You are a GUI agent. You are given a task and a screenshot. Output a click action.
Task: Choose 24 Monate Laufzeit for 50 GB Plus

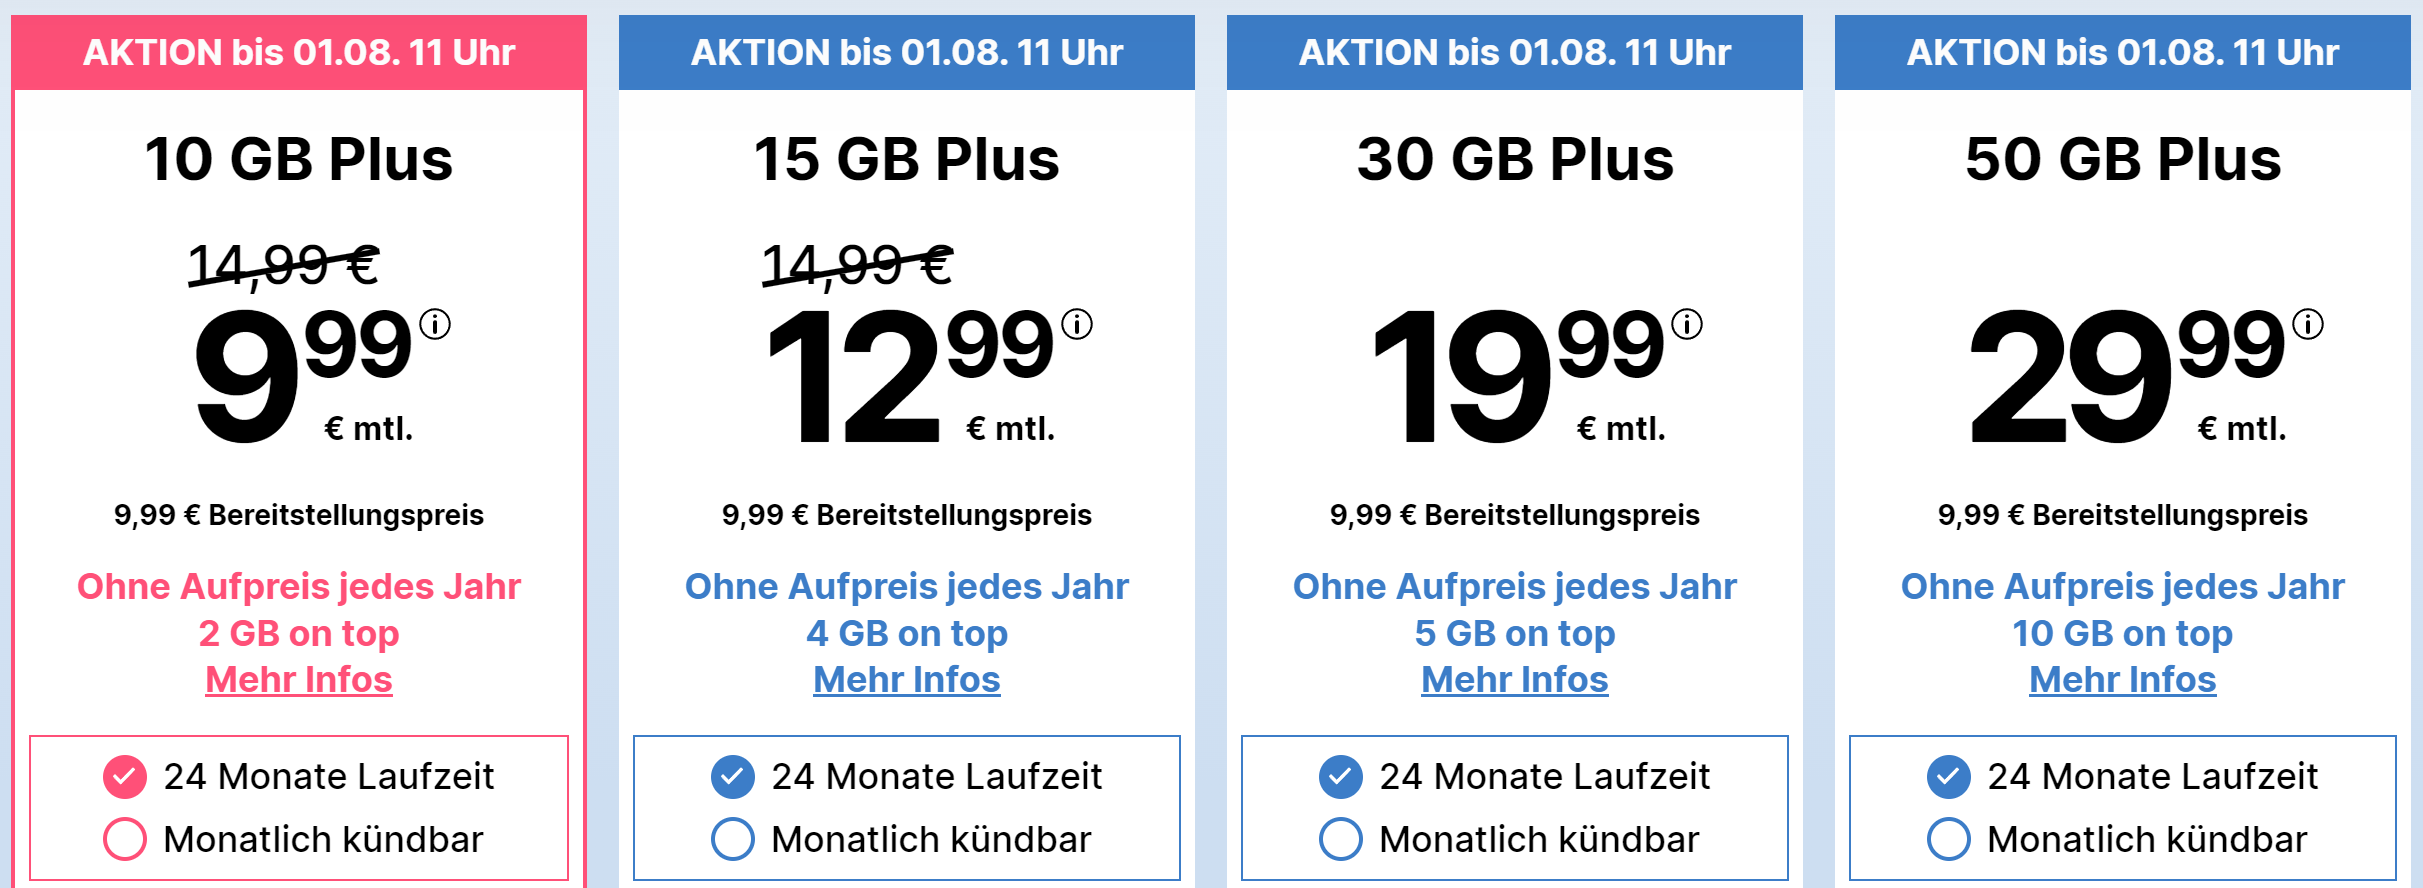[x=1949, y=777]
